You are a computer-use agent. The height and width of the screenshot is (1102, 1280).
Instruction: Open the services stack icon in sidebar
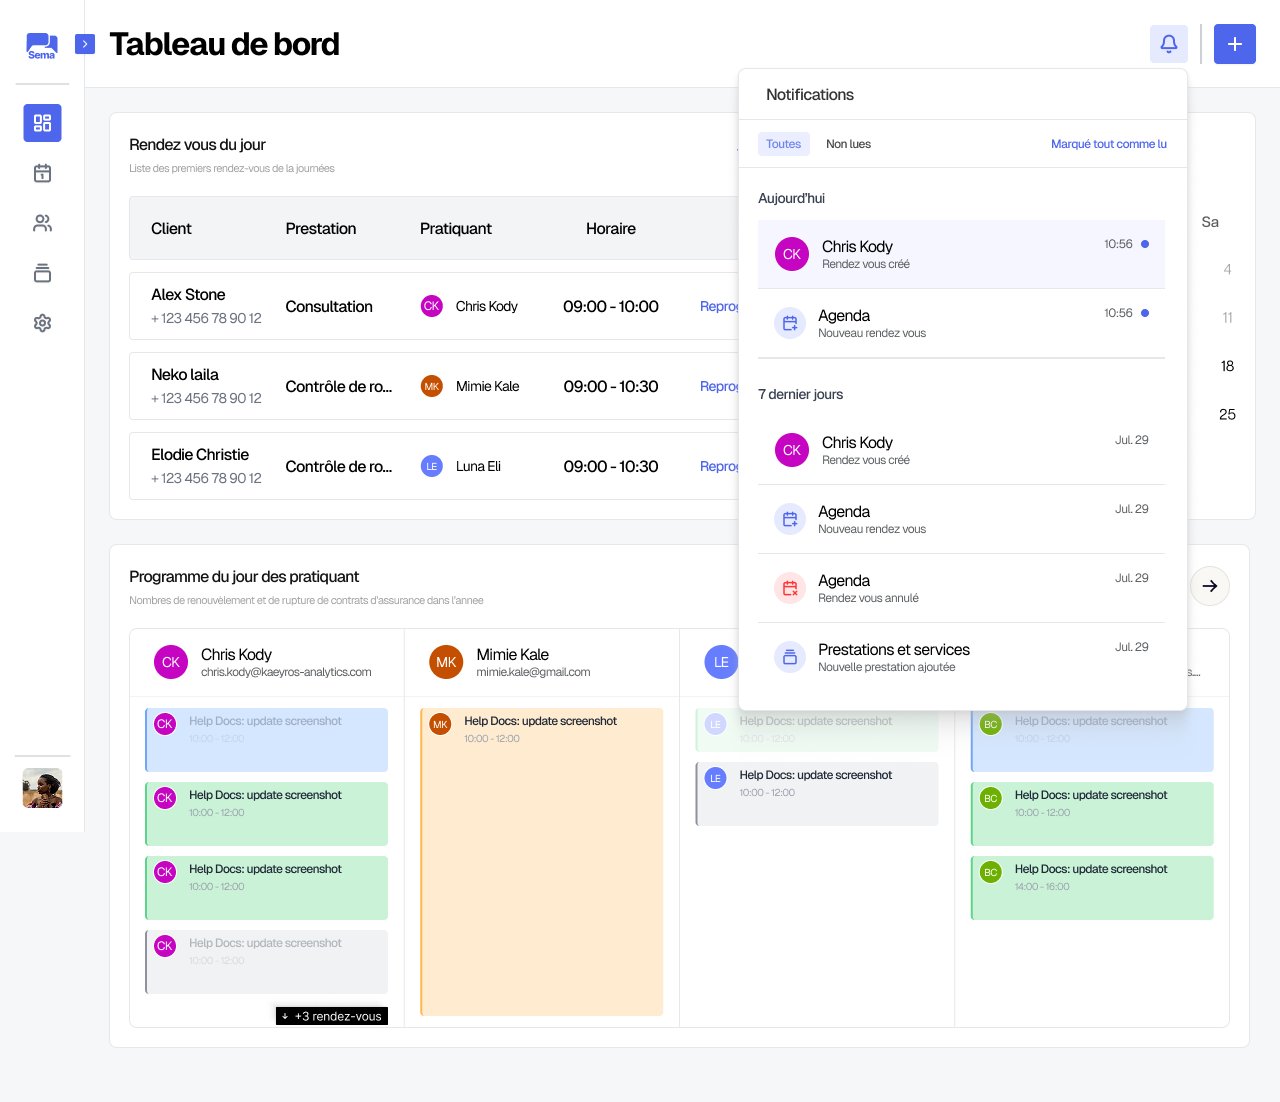42,273
